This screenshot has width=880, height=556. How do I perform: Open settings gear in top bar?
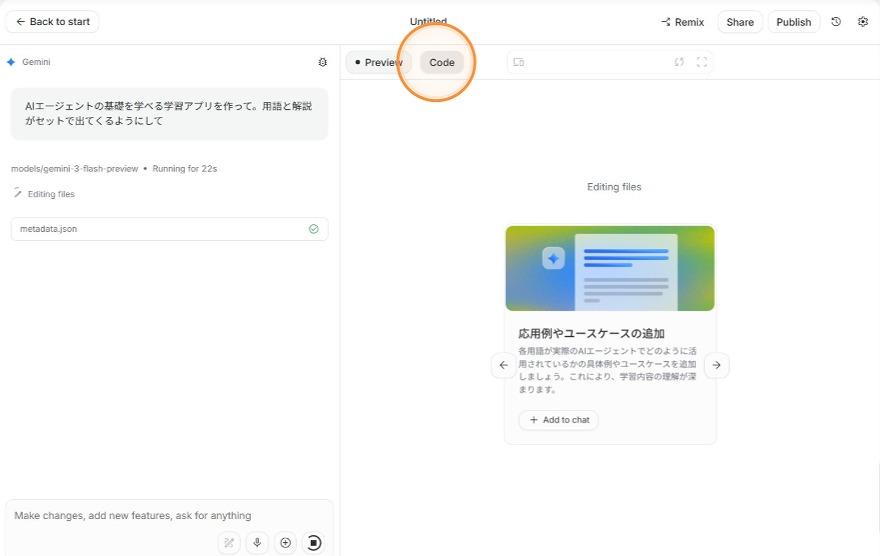863,22
